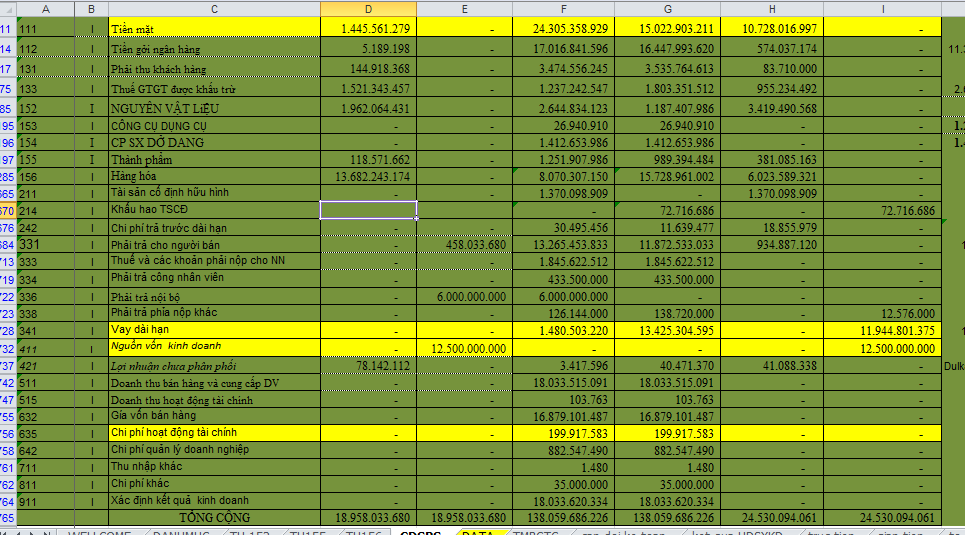The height and width of the screenshot is (535, 965).
Task: Click the column C header
Action: click(213, 9)
